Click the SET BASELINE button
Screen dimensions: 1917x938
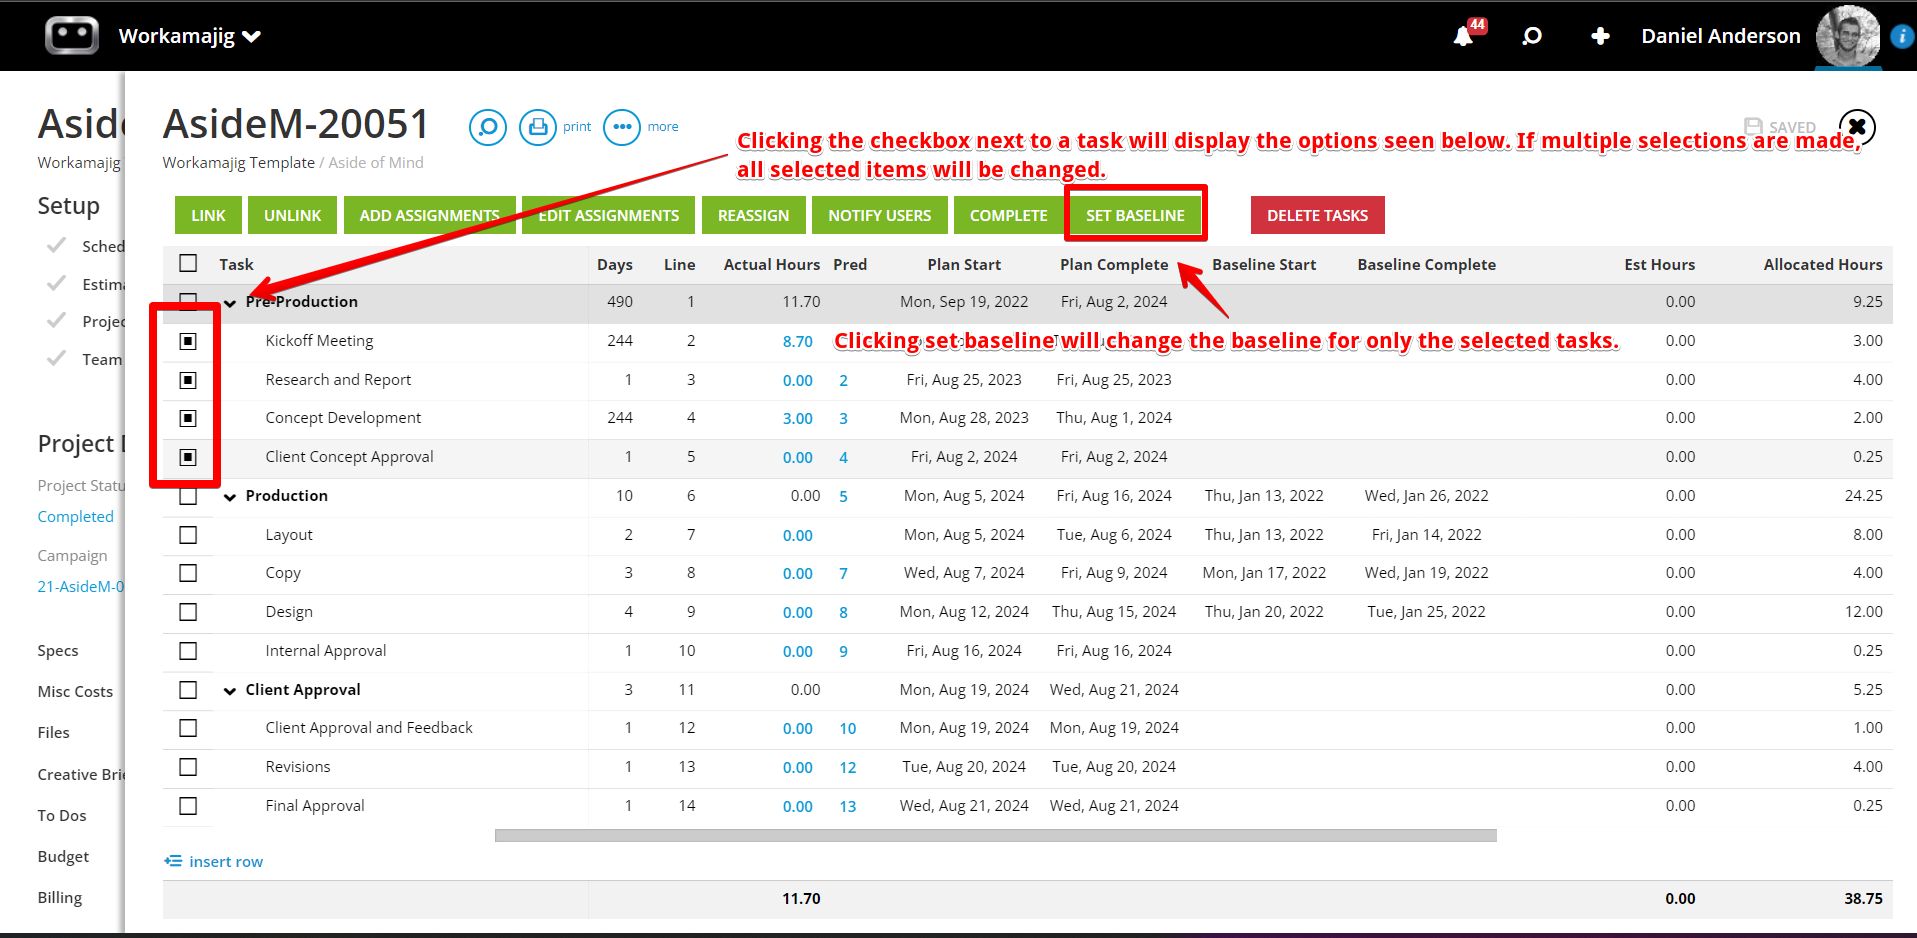1135,215
